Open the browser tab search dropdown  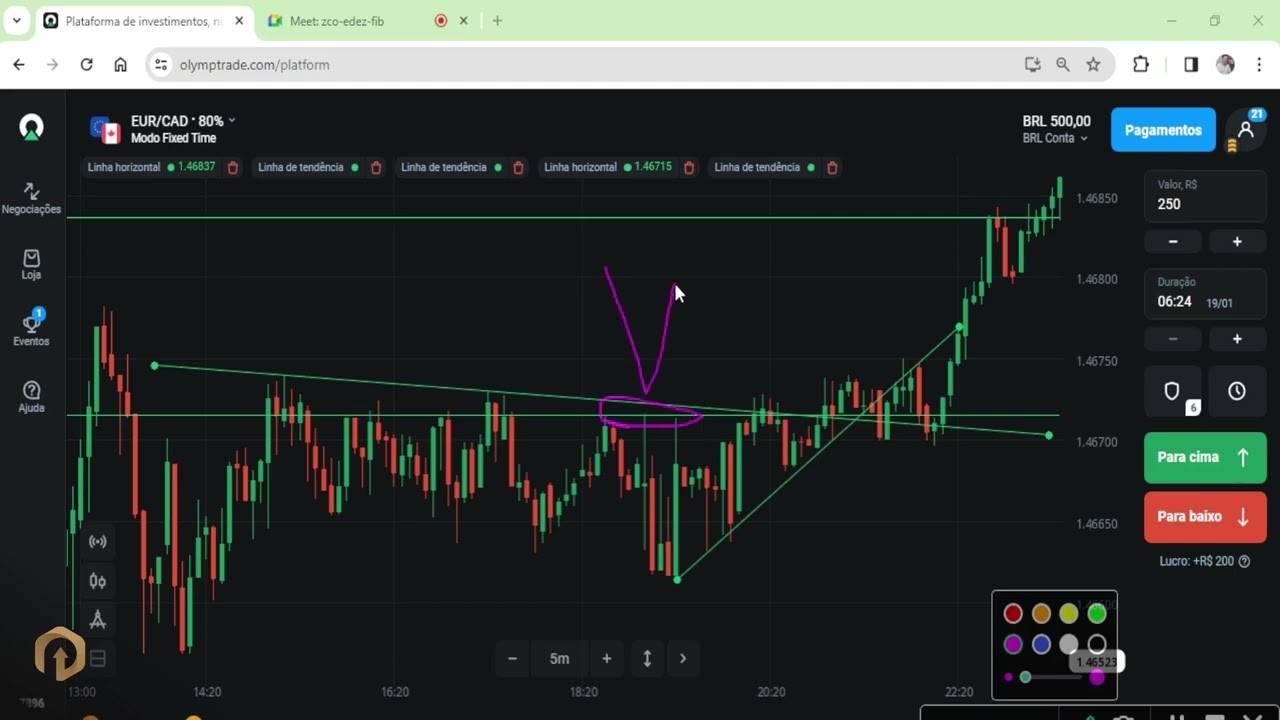coord(17,20)
